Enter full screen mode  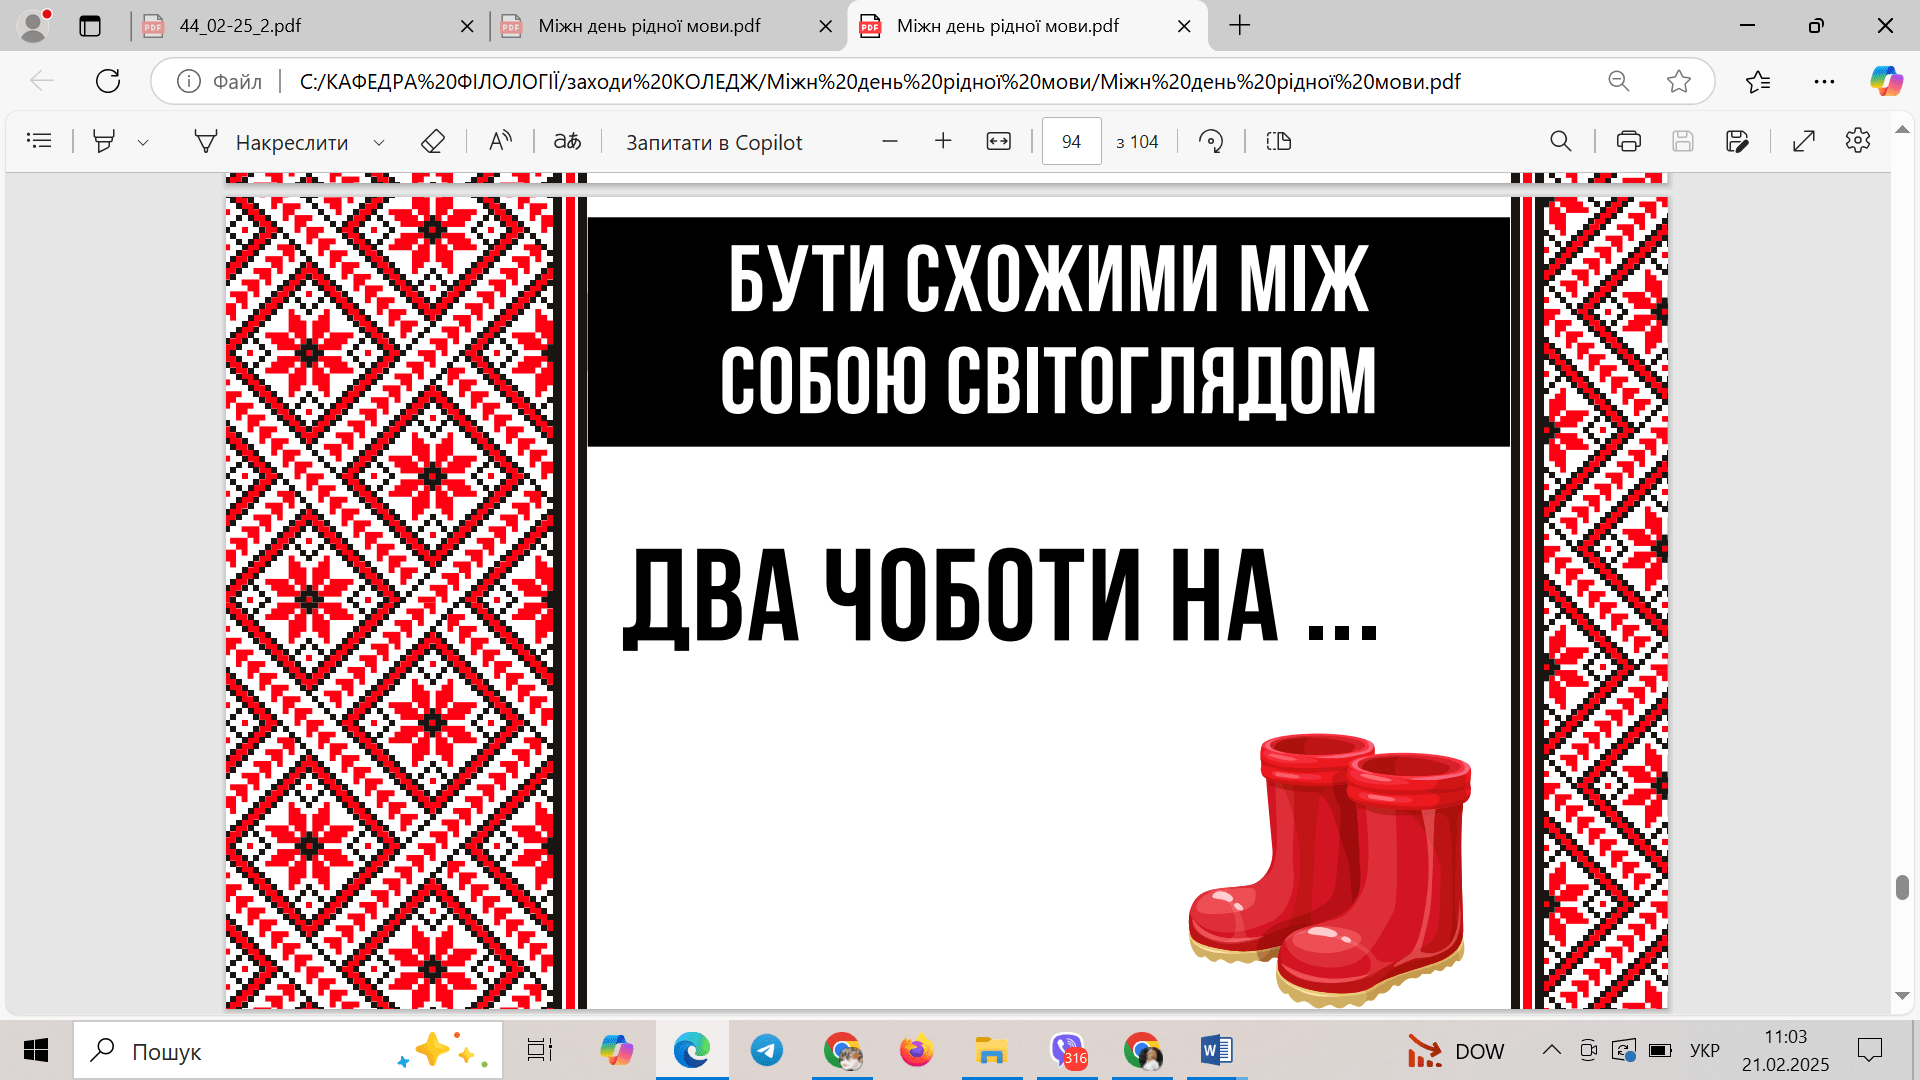(x=1803, y=141)
